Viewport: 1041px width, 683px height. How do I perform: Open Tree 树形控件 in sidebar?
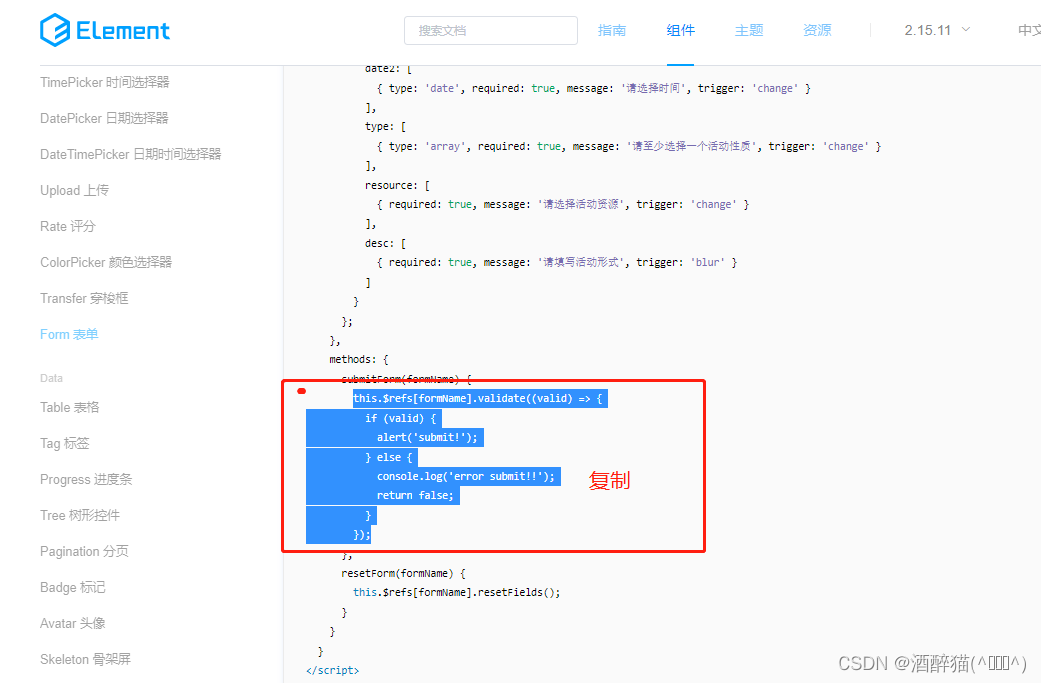pos(80,515)
